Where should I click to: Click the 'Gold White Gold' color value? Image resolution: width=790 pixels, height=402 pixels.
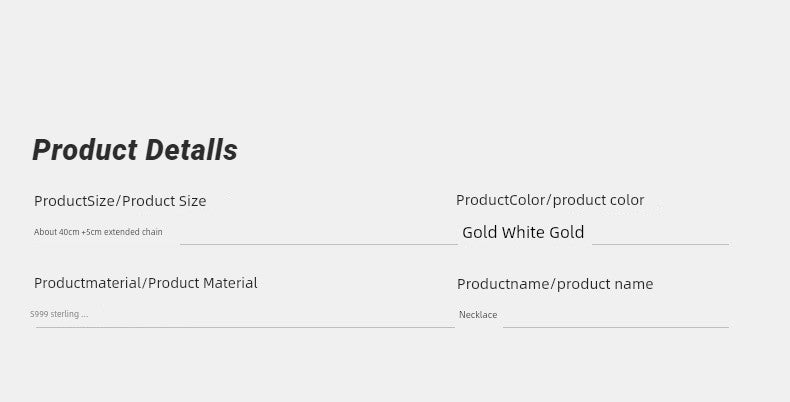click(x=523, y=233)
